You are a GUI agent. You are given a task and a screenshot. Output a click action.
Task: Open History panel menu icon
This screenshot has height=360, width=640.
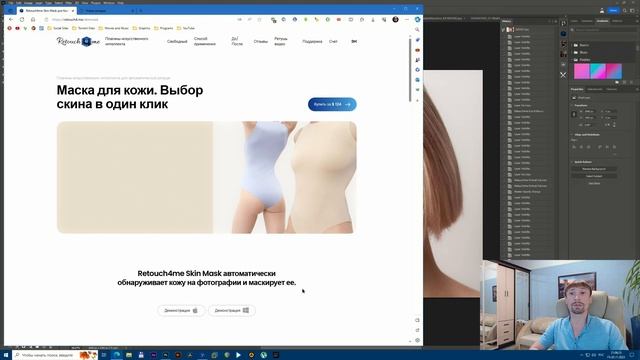click(x=555, y=21)
